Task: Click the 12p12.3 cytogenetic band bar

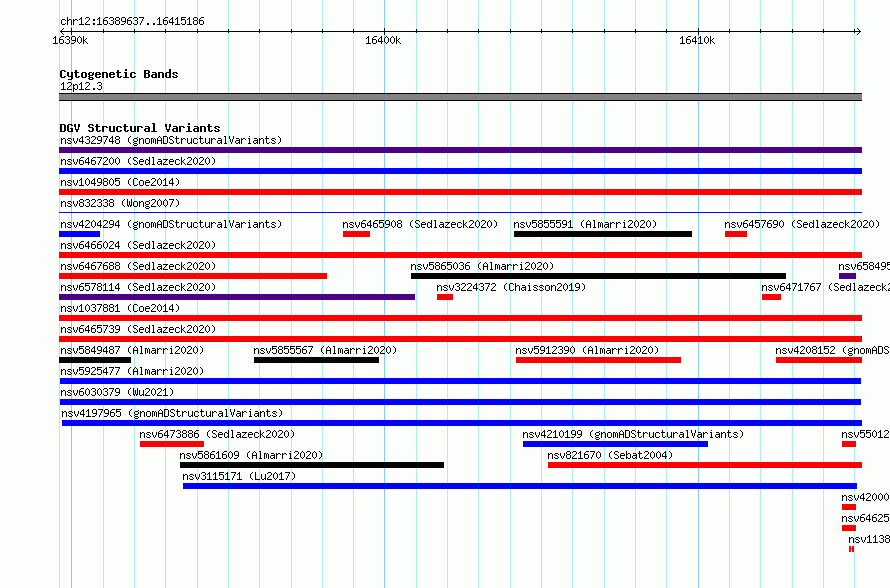Action: 460,97
